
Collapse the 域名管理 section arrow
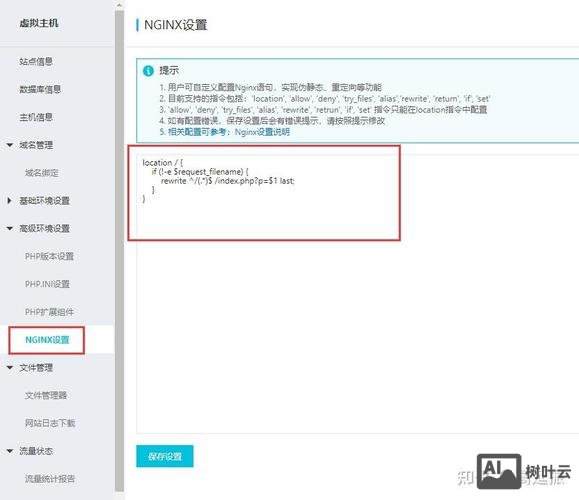tap(10, 145)
